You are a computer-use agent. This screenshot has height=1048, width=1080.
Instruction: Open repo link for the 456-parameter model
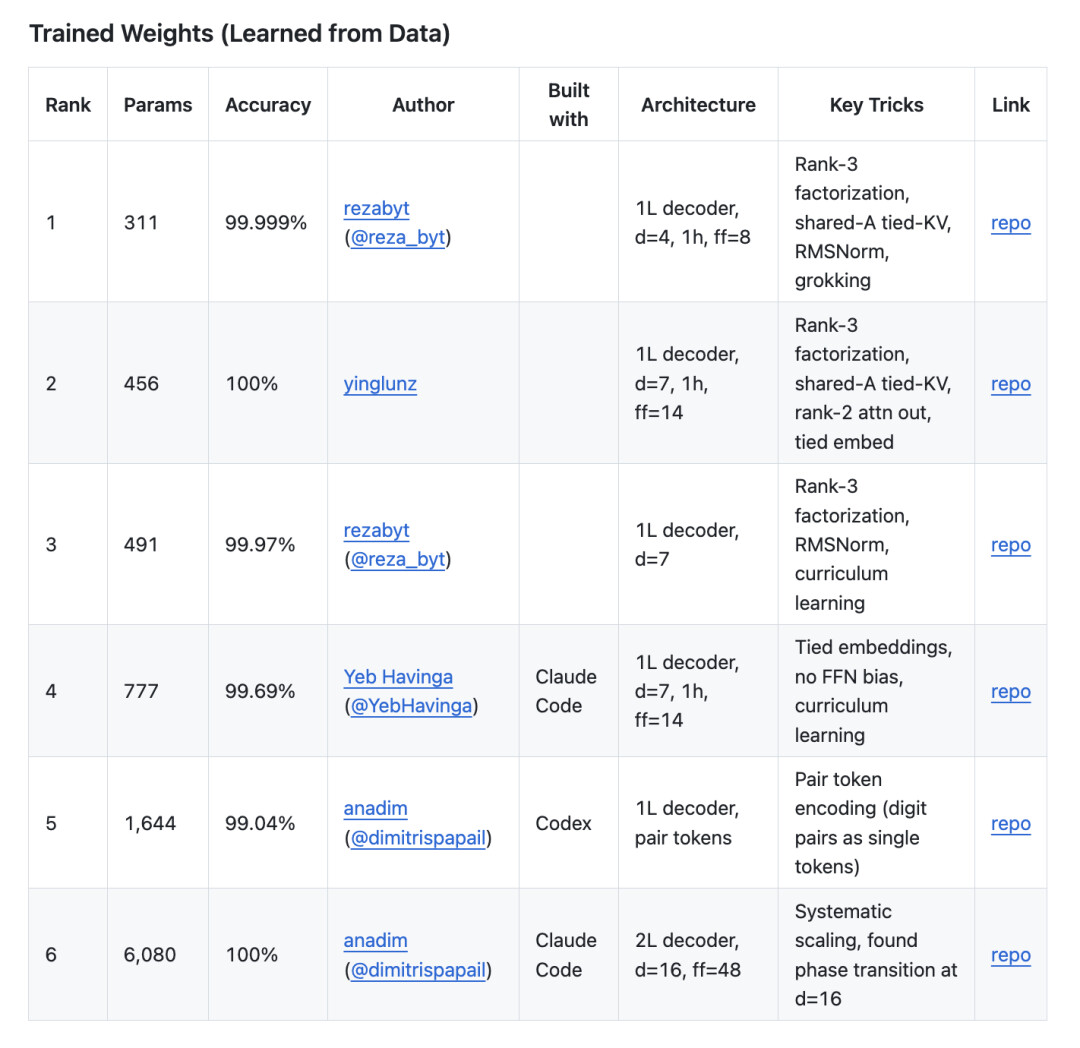[x=1010, y=384]
